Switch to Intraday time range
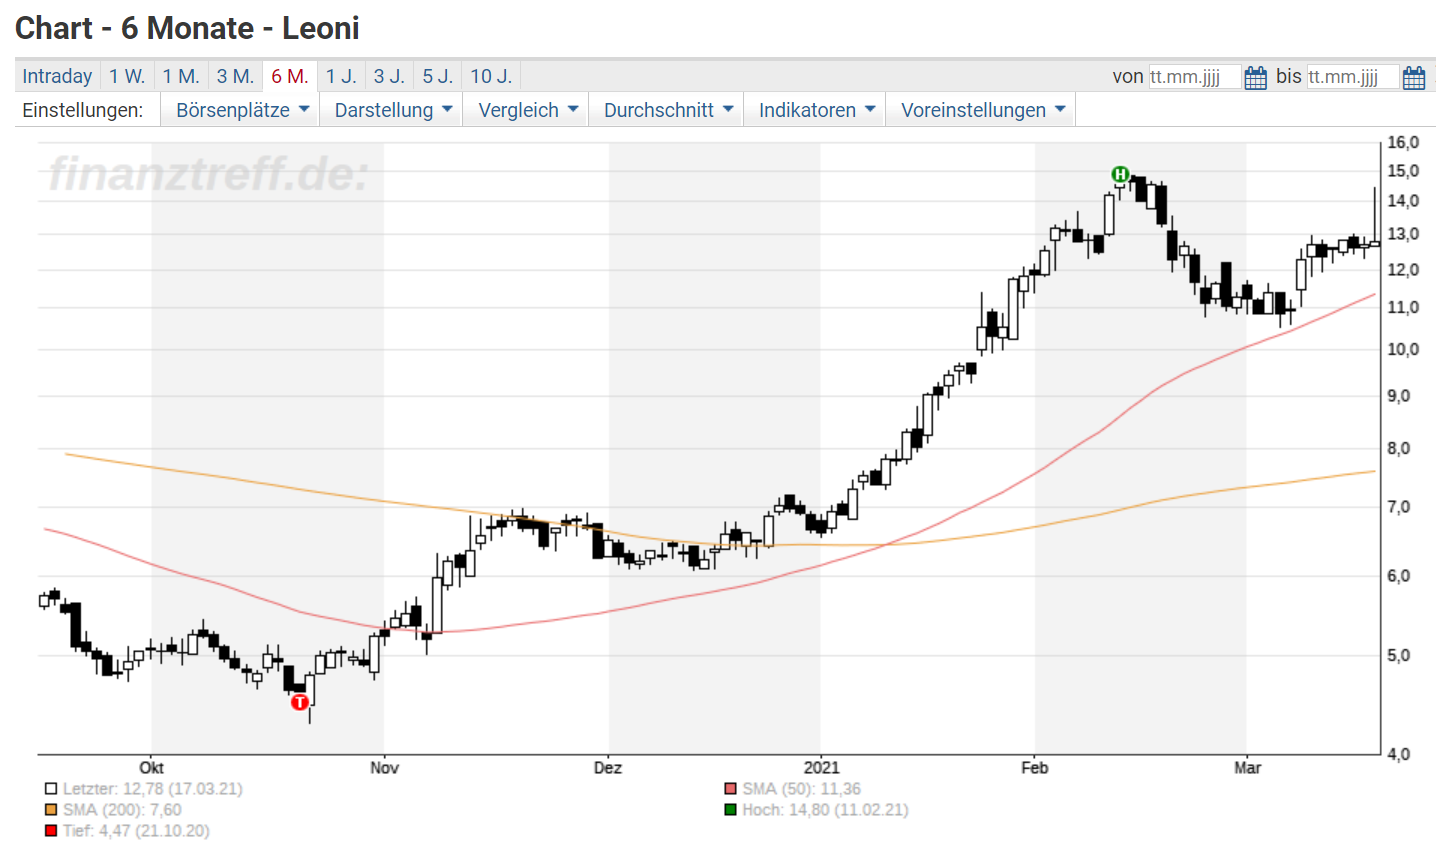This screenshot has height=868, width=1436. click(x=57, y=76)
